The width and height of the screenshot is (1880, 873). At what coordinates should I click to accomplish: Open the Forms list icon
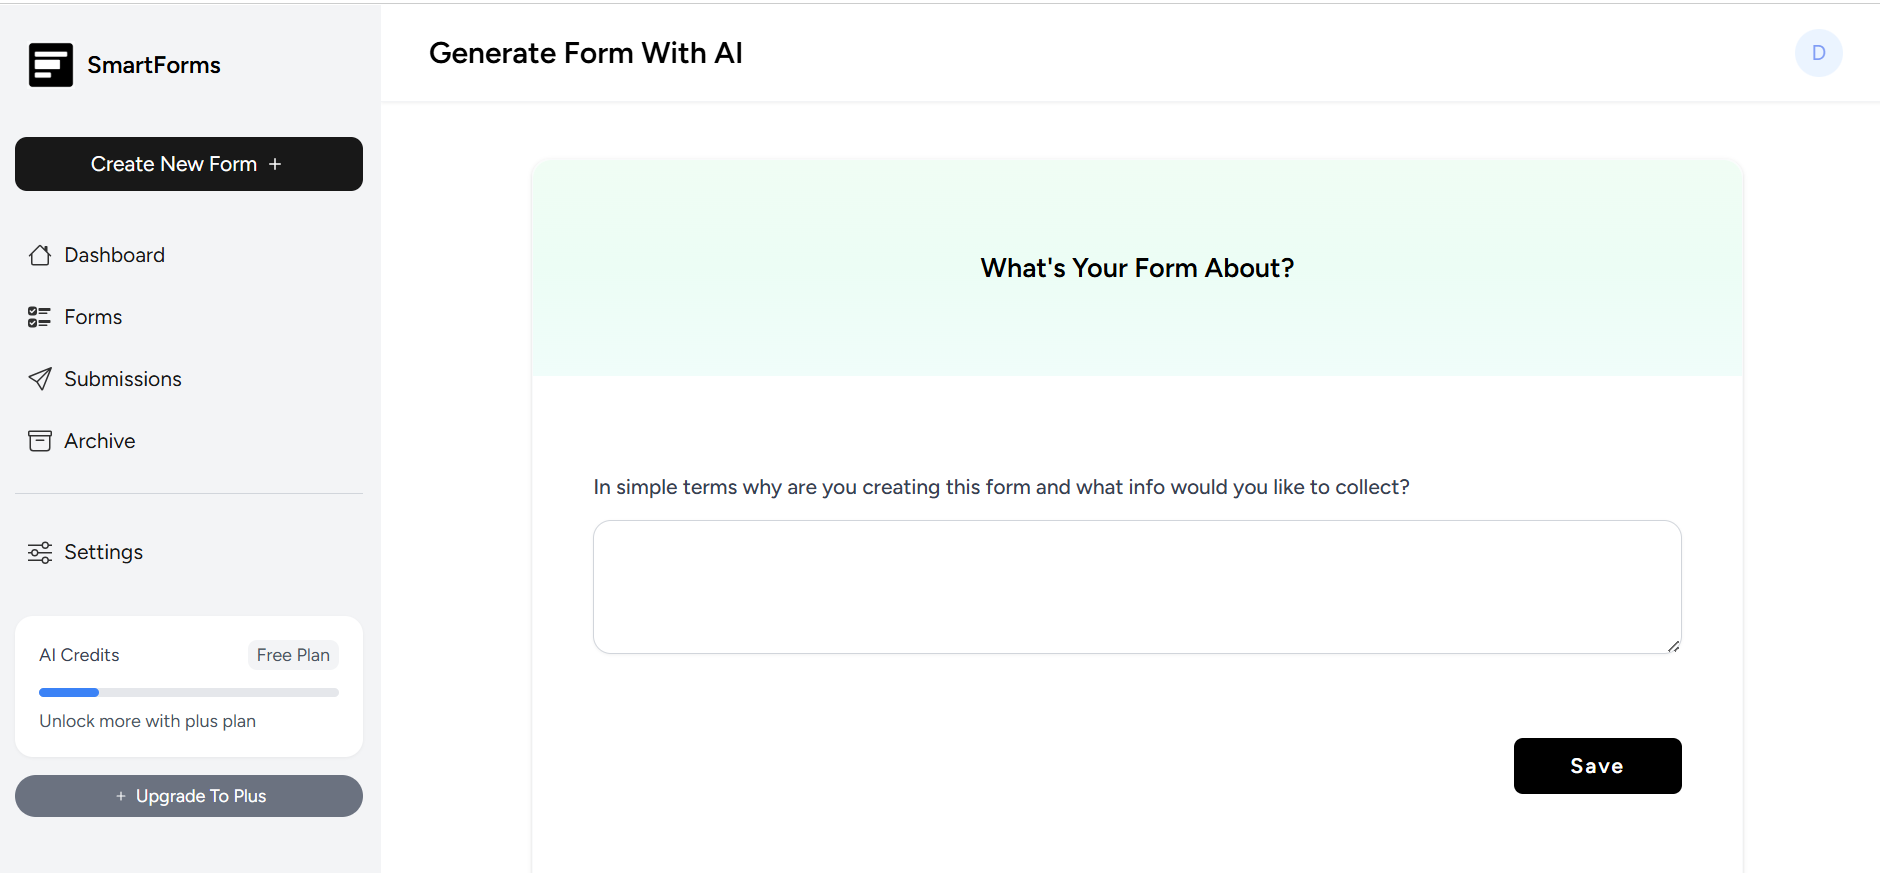pos(40,316)
